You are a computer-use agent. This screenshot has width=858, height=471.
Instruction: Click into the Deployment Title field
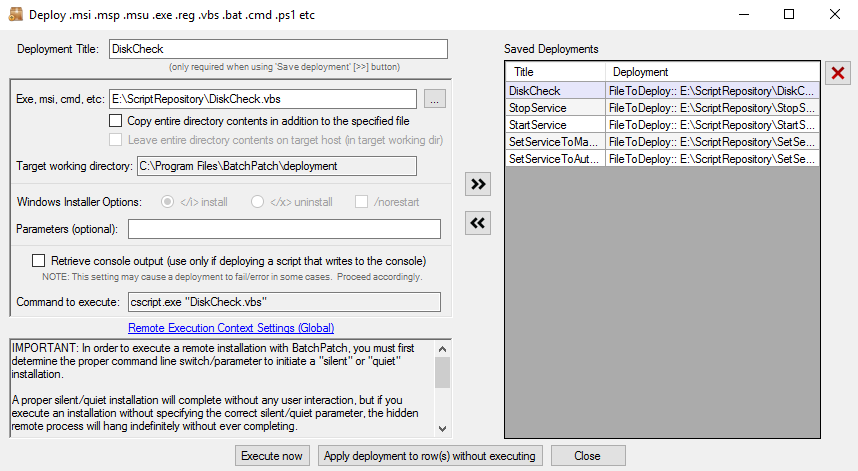click(278, 49)
